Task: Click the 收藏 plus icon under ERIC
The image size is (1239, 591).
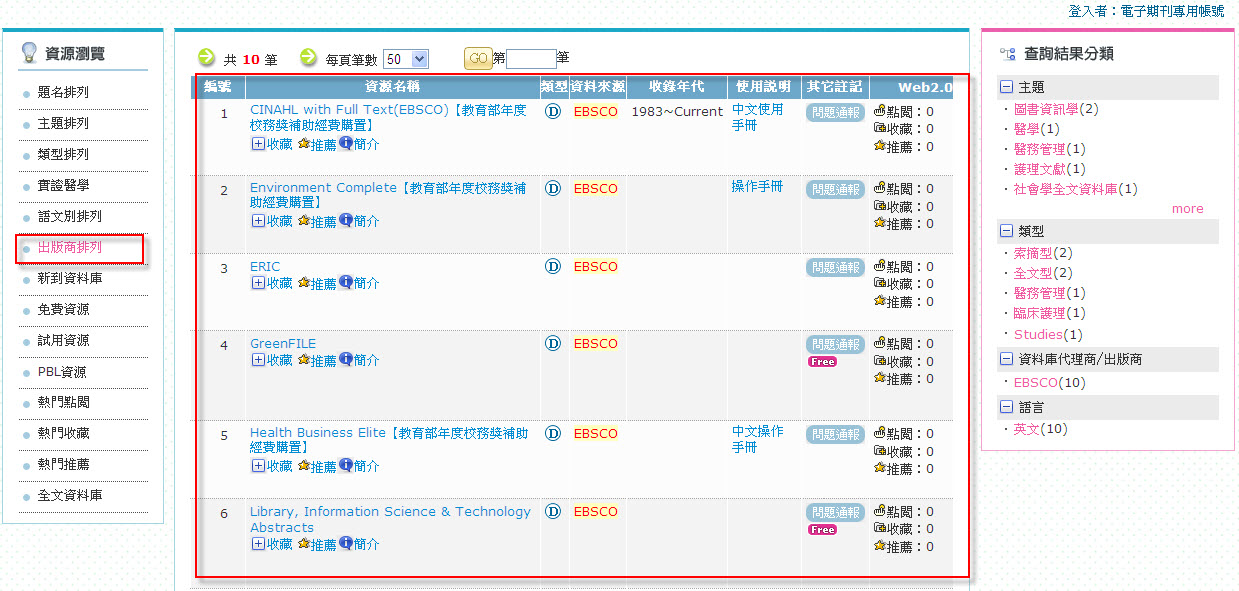Action: [257, 283]
